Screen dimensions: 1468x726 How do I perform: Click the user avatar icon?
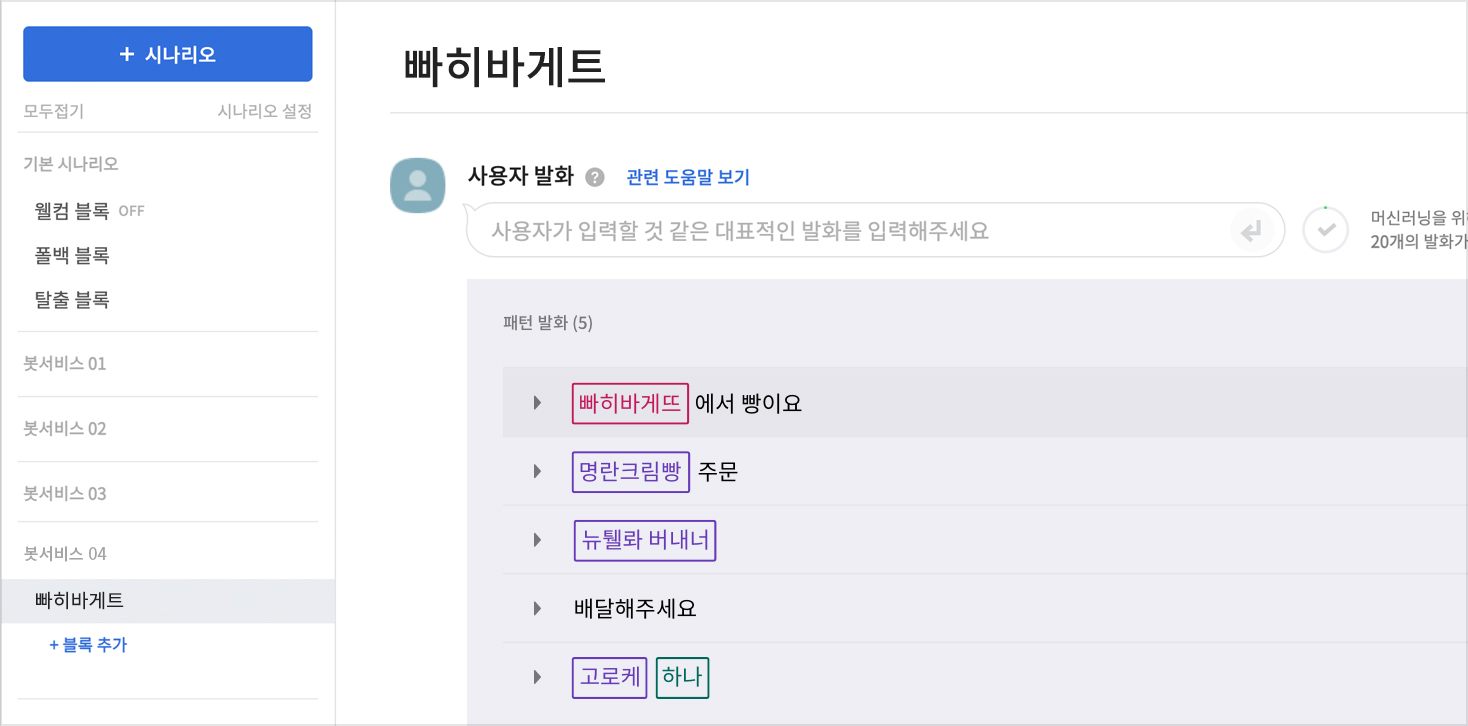417,185
